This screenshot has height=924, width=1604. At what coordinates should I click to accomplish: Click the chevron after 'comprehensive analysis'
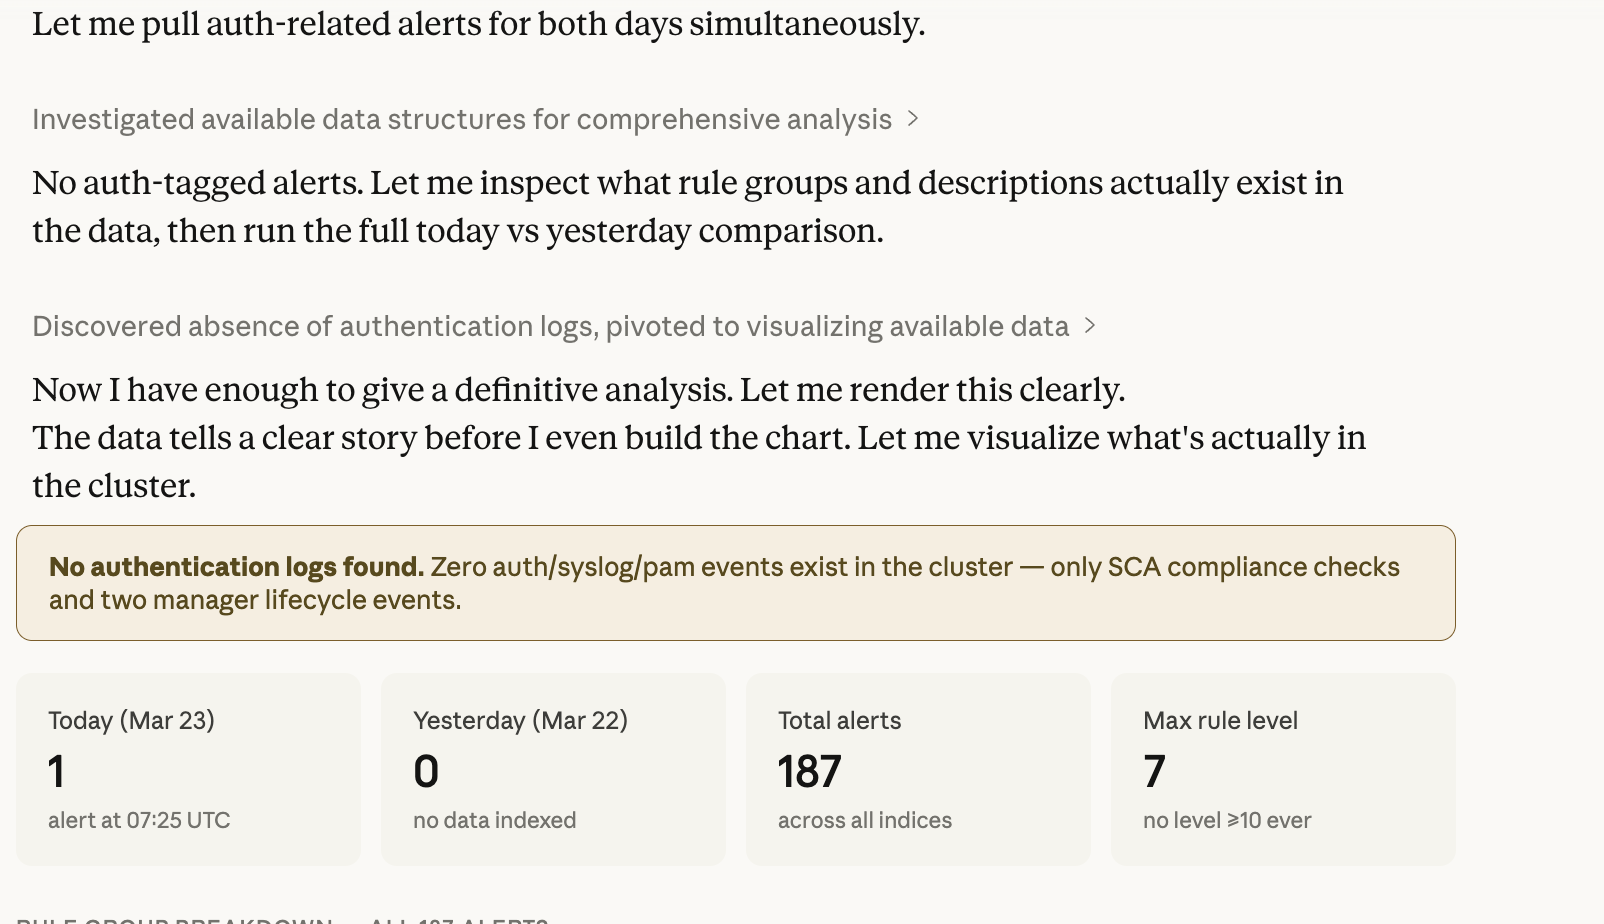click(x=915, y=119)
